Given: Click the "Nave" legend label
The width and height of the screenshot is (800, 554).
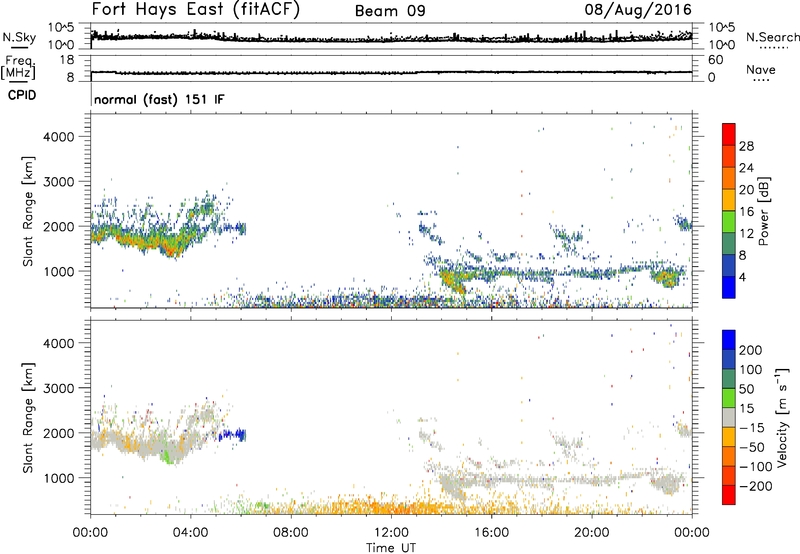Looking at the screenshot, I should [761, 69].
